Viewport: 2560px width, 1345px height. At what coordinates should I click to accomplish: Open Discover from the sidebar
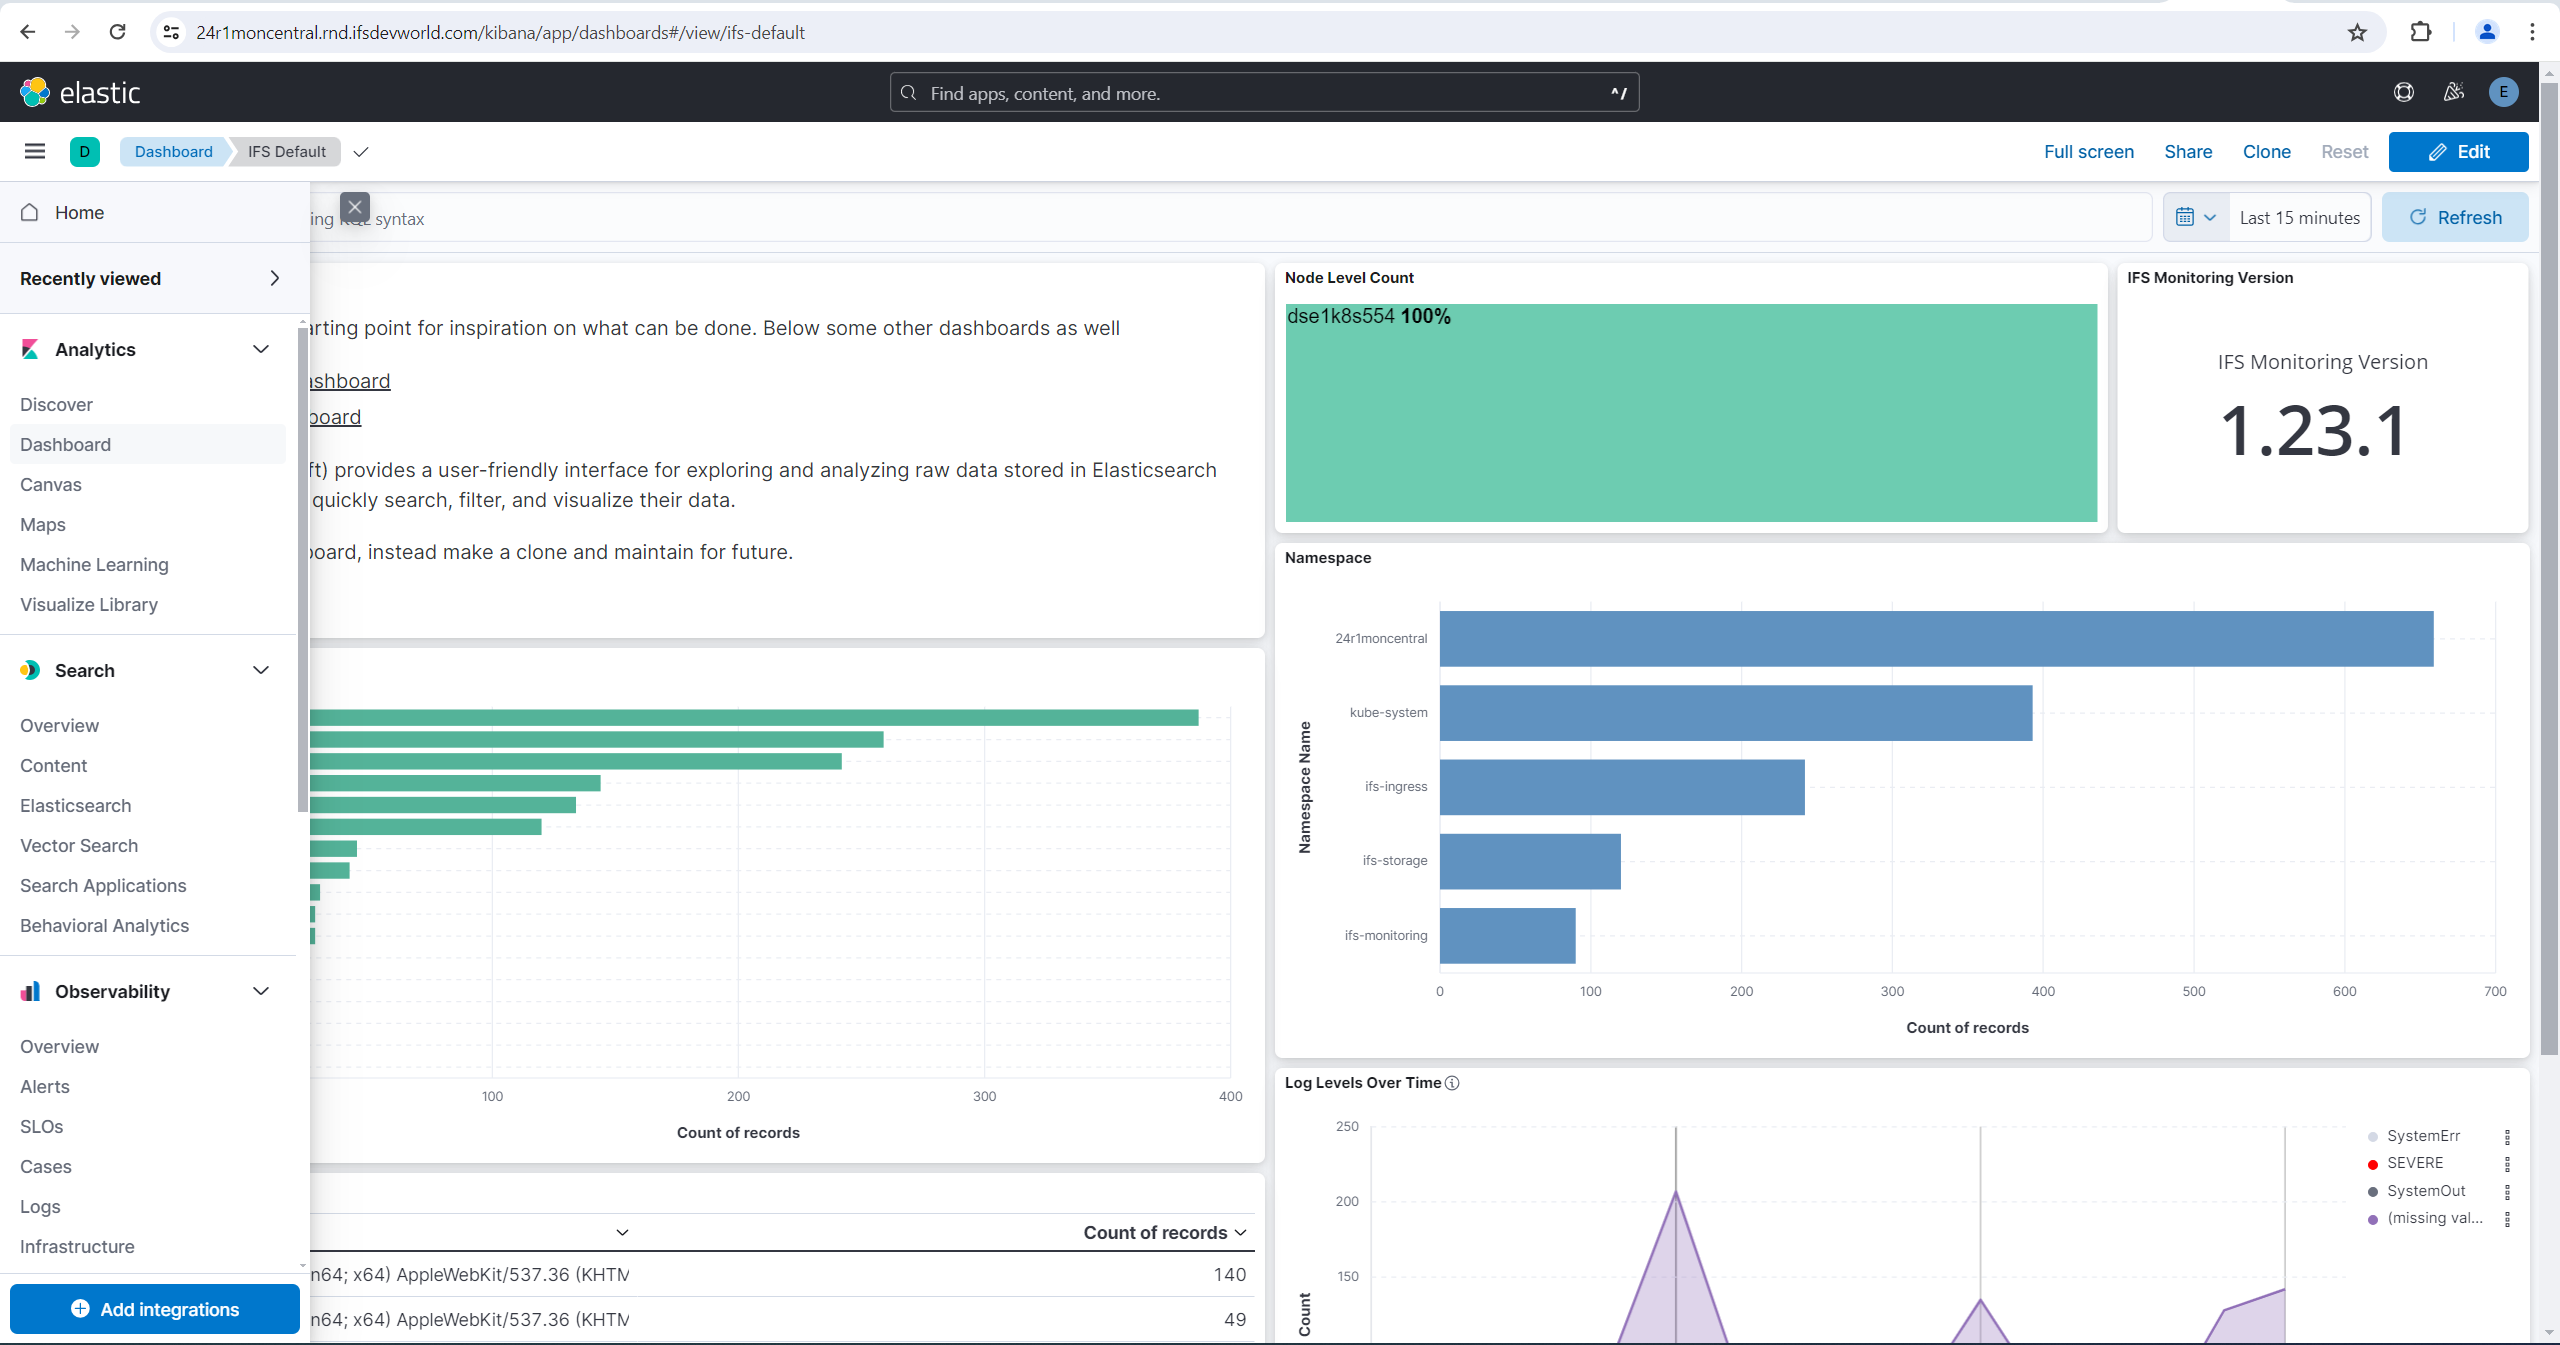click(x=56, y=404)
